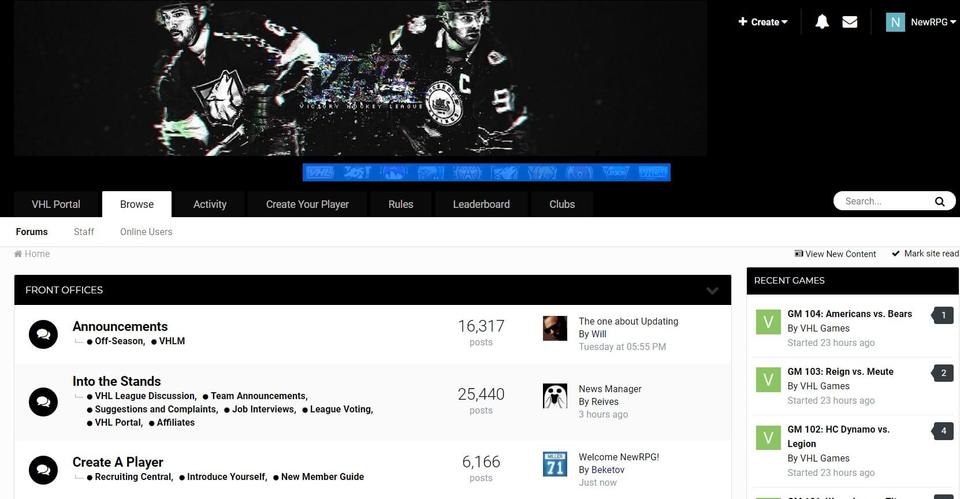Image resolution: width=960 pixels, height=499 pixels.
Task: Click the search magnifier icon
Action: (939, 201)
